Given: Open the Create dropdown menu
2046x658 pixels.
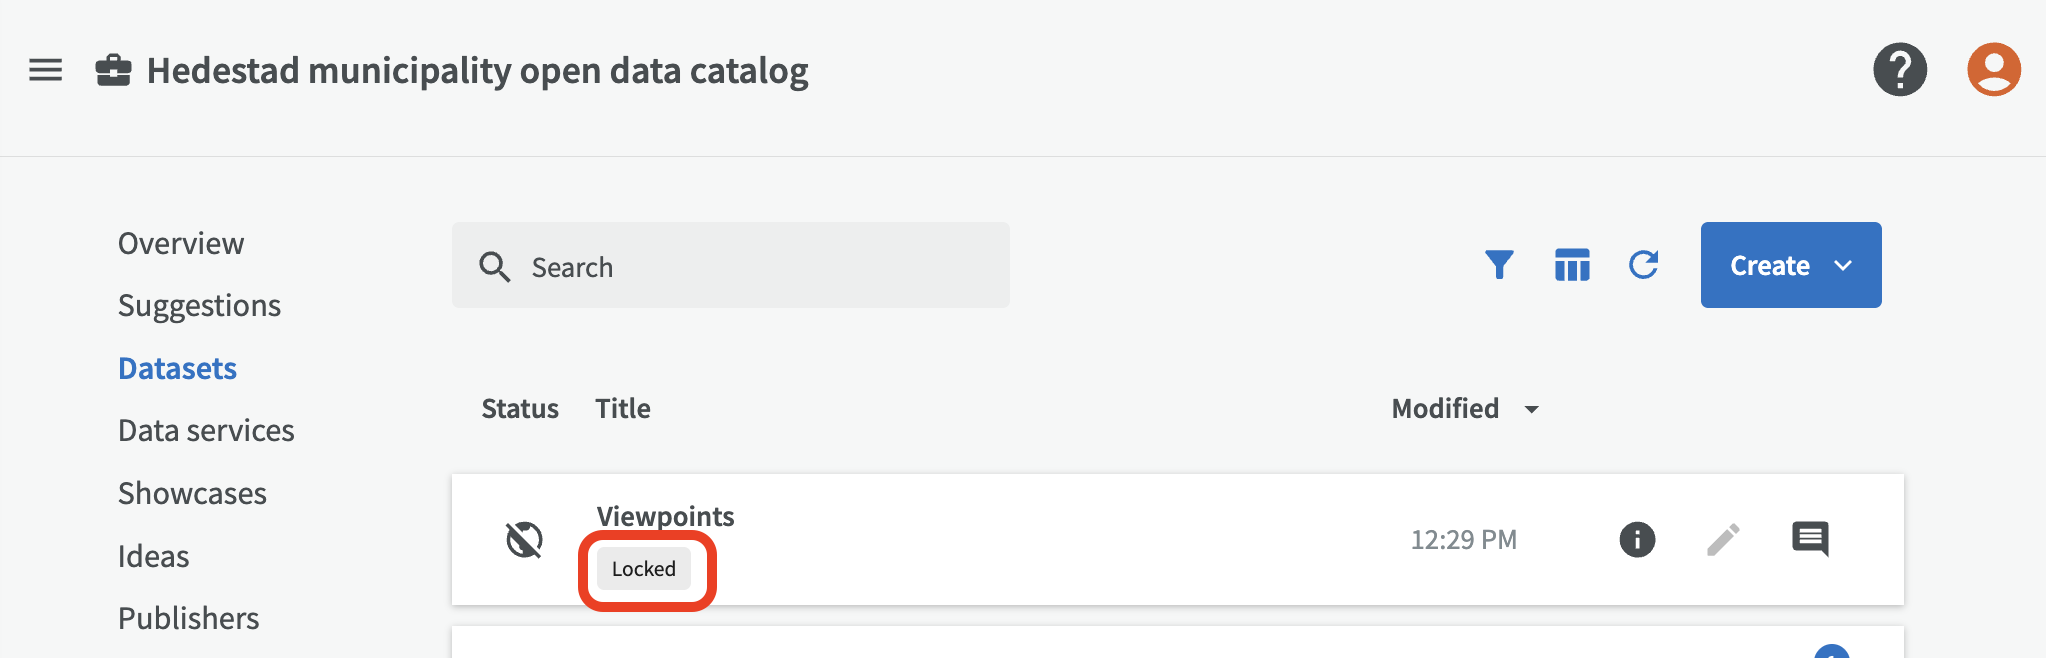Looking at the screenshot, I should click(x=1790, y=265).
